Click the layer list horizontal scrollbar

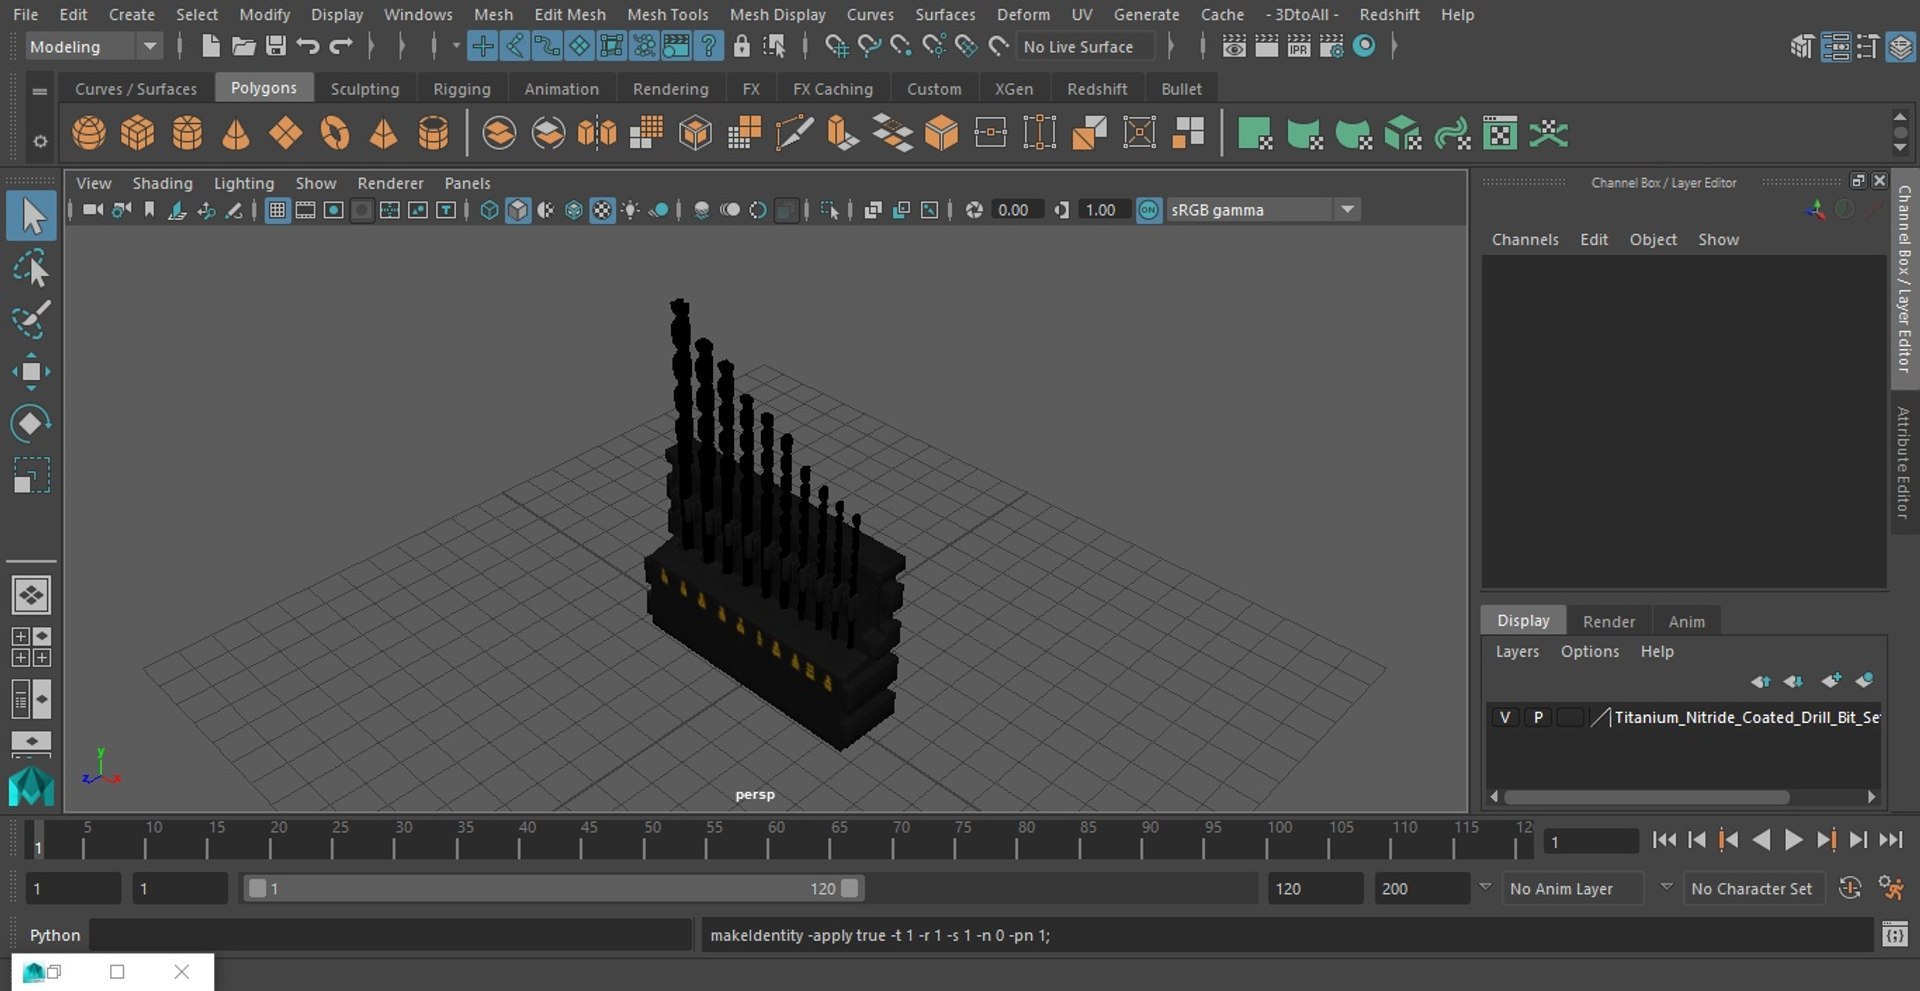[1647, 797]
